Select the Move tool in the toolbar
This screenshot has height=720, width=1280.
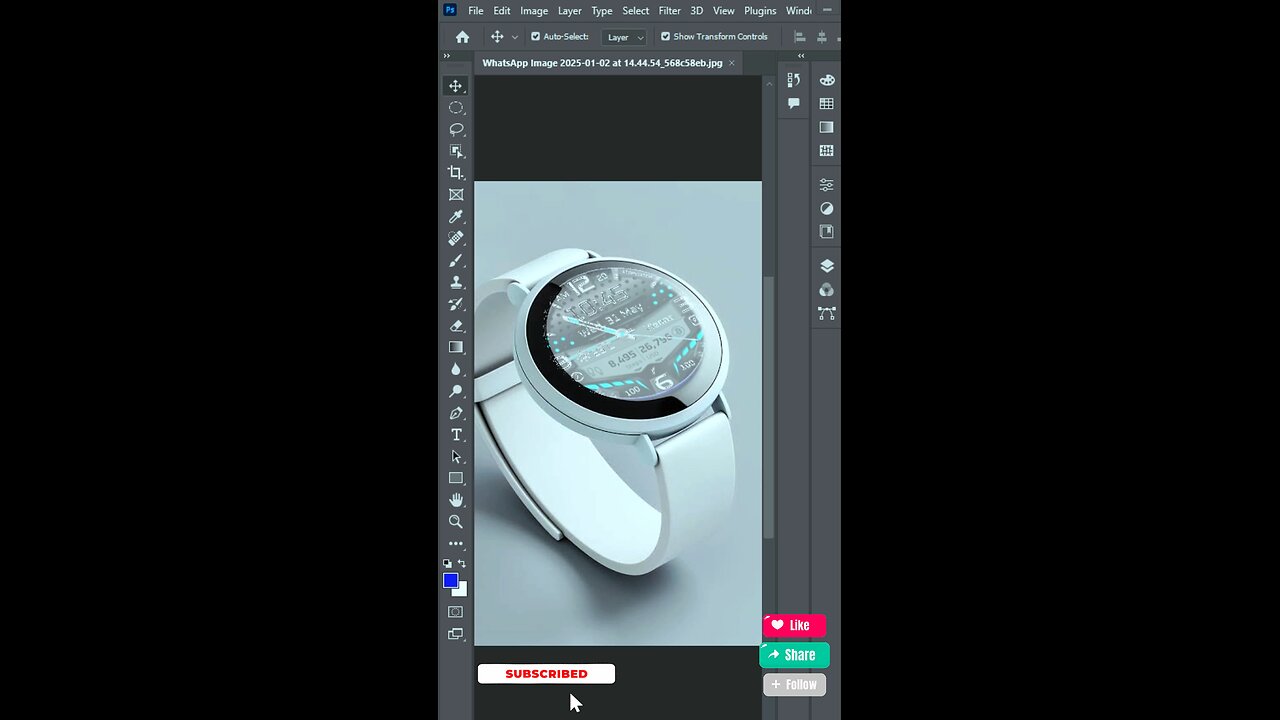pyautogui.click(x=456, y=86)
